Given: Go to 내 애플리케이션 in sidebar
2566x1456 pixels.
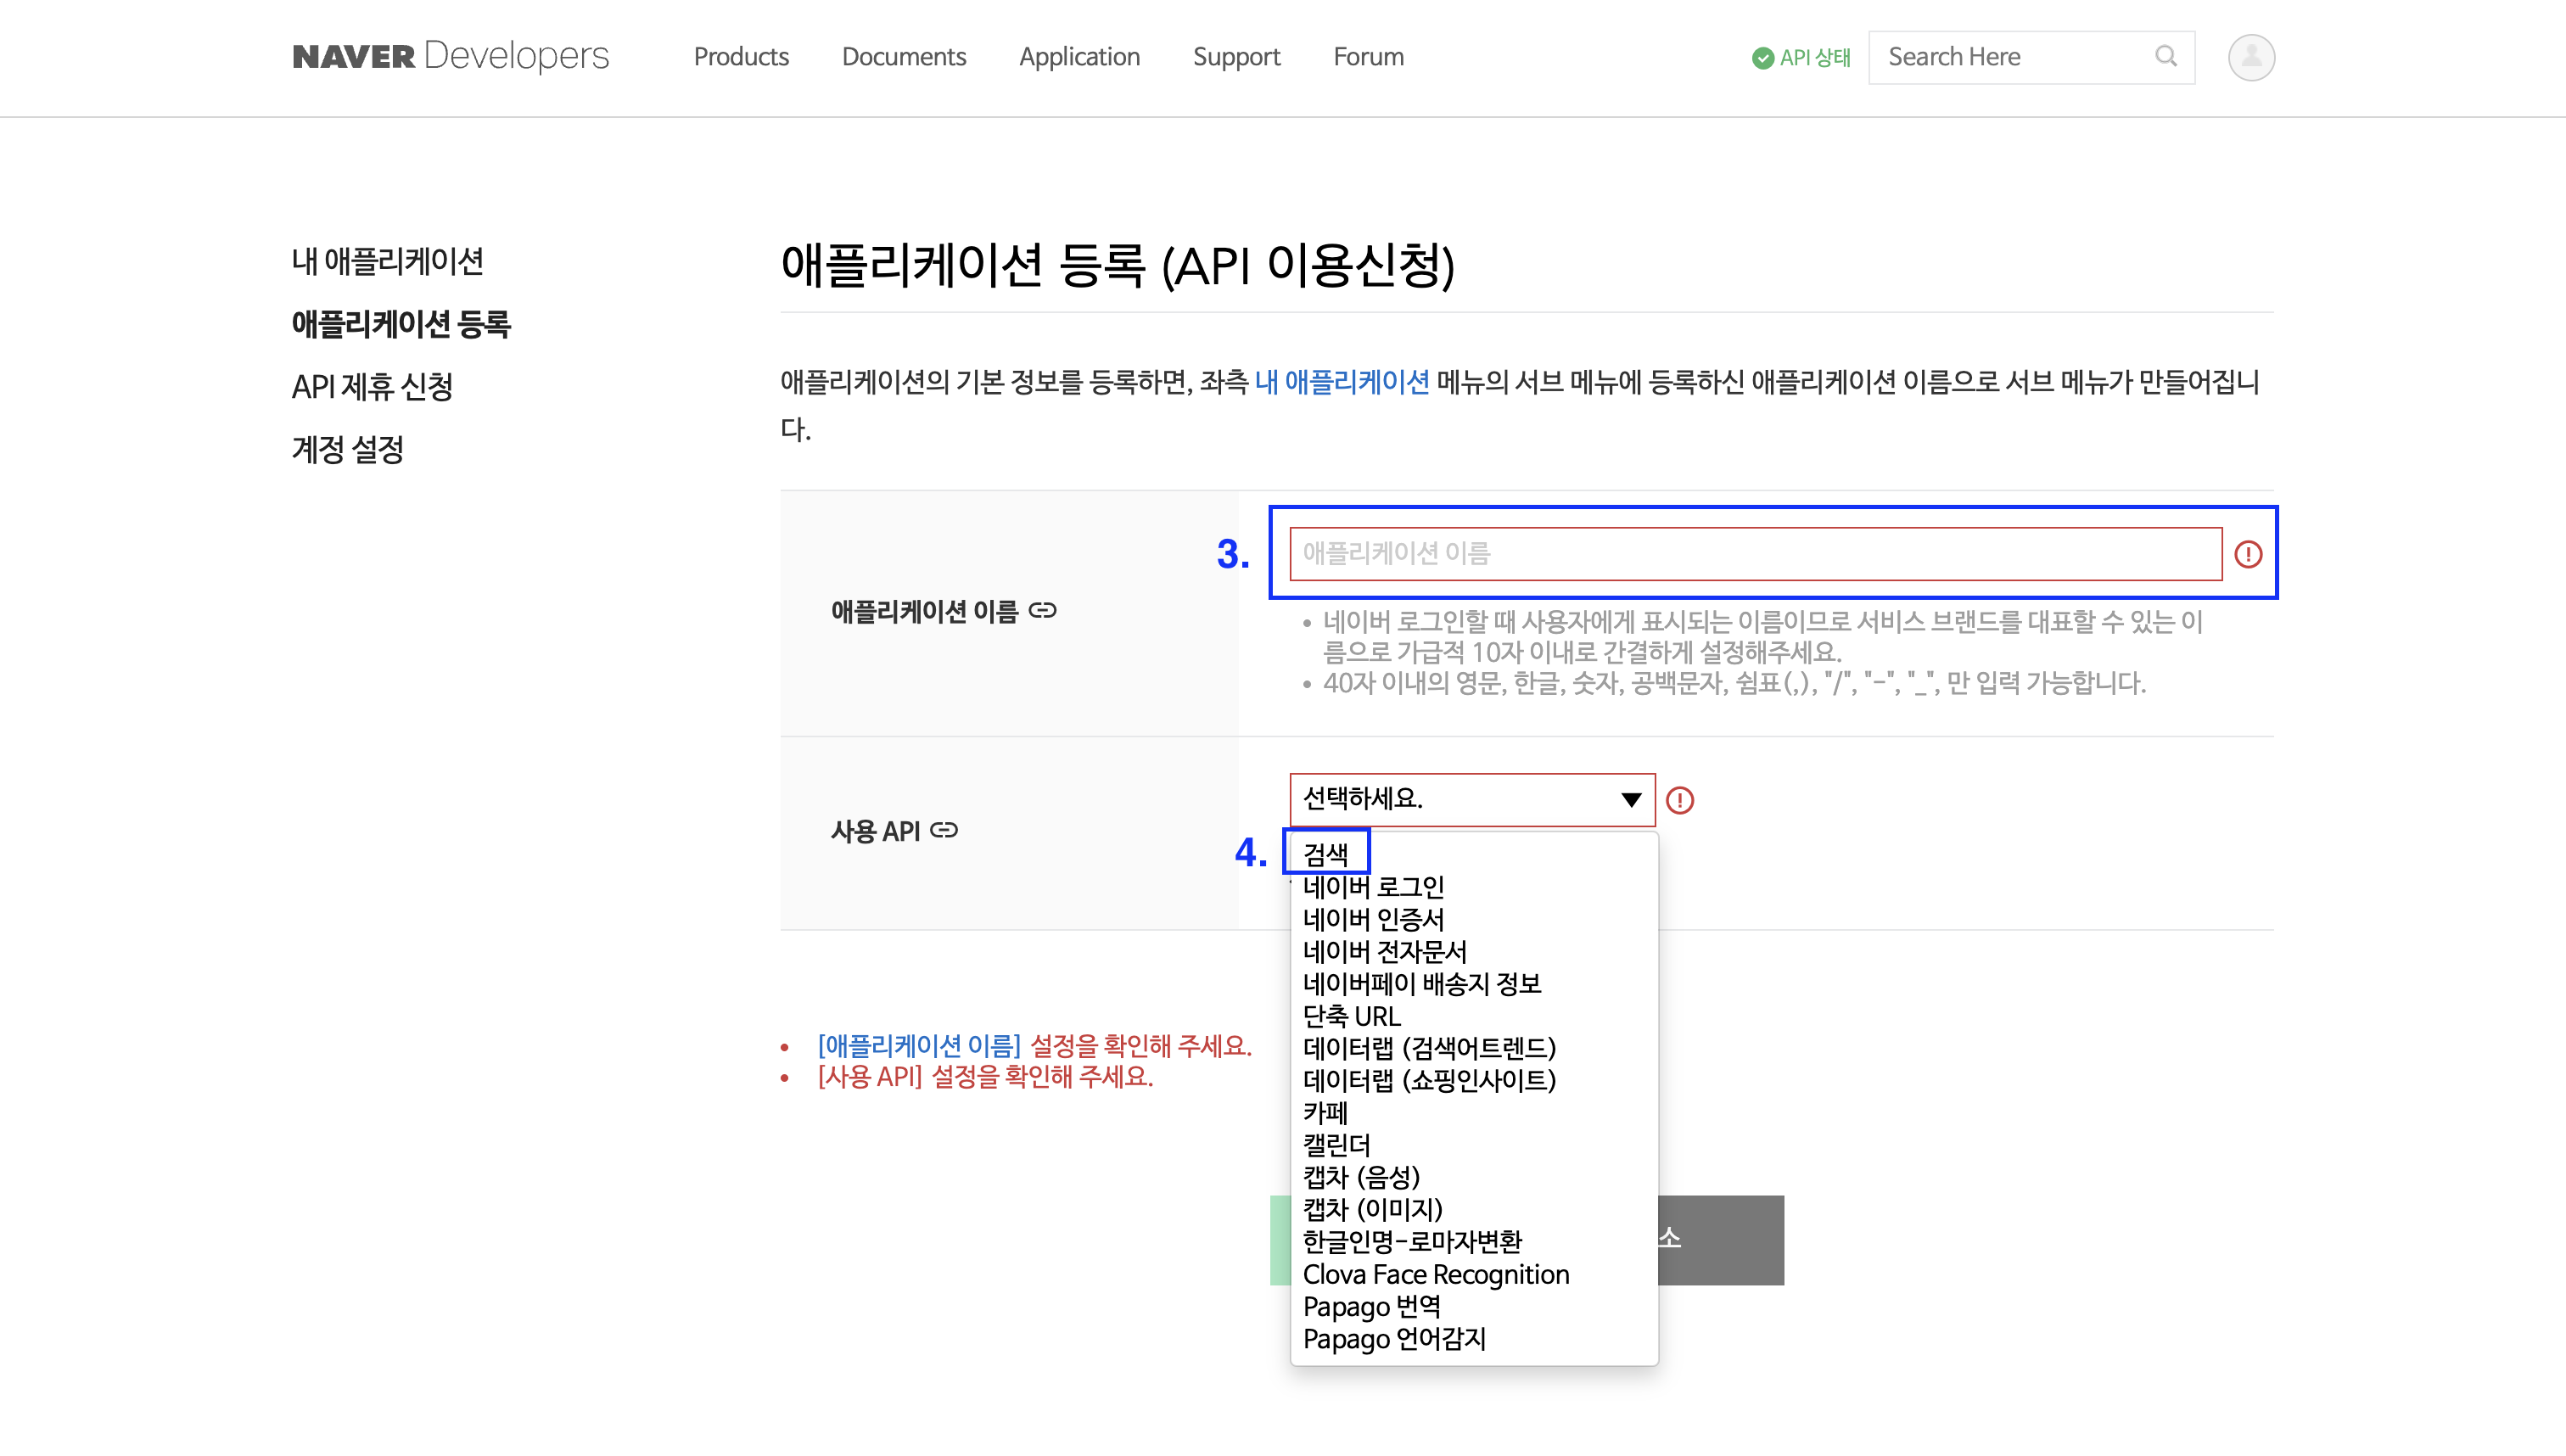Looking at the screenshot, I should [x=388, y=261].
